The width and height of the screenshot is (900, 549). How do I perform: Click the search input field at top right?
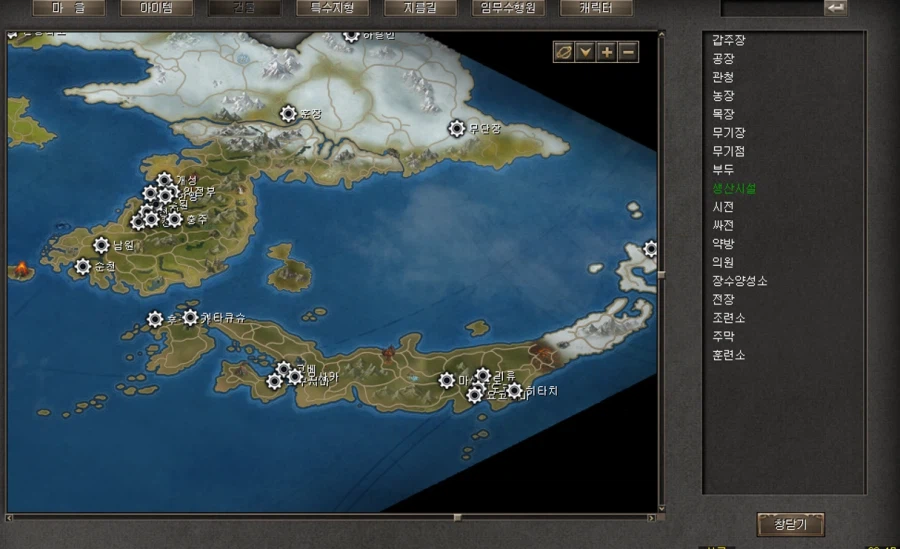[772, 8]
